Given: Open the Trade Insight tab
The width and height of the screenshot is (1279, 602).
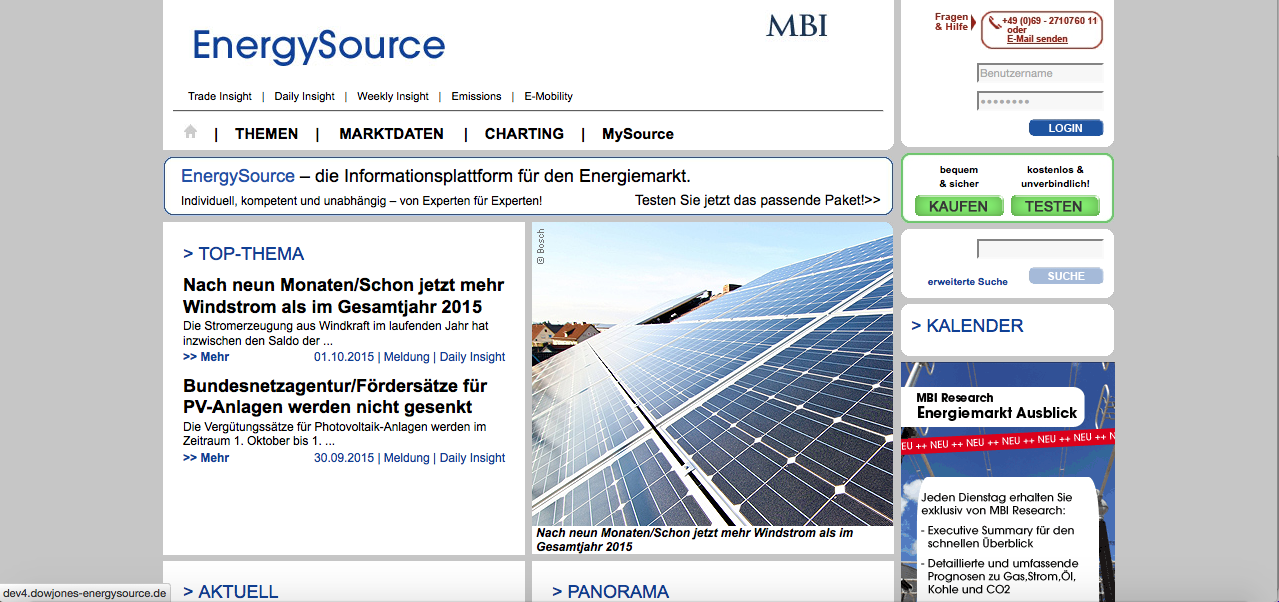Looking at the screenshot, I should pos(220,96).
